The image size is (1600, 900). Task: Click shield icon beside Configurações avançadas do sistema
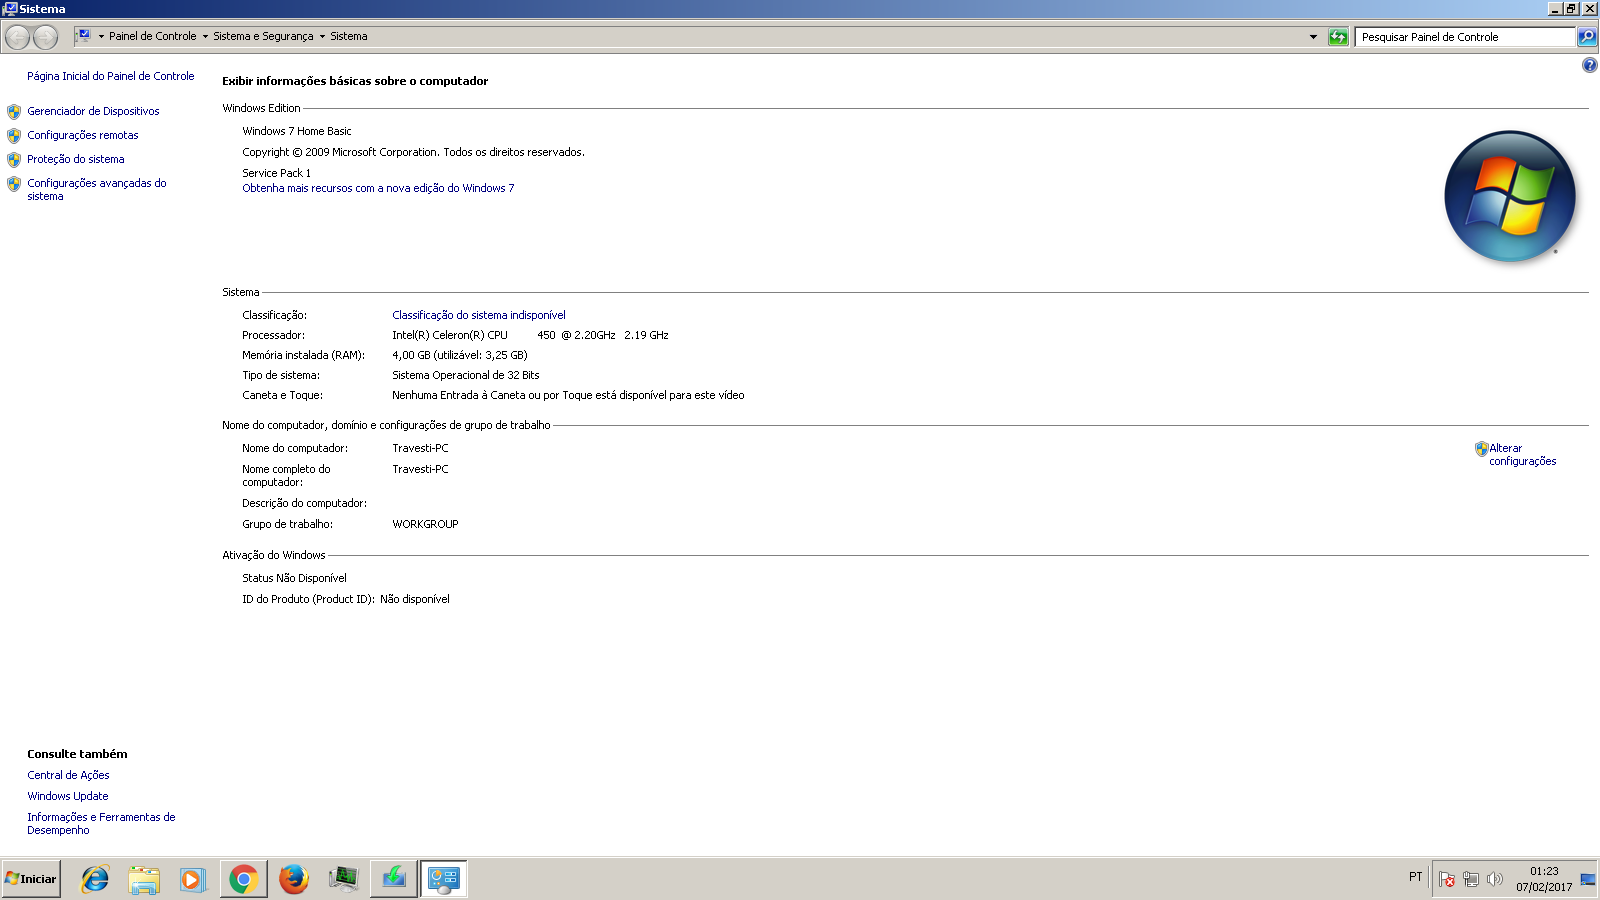(14, 184)
